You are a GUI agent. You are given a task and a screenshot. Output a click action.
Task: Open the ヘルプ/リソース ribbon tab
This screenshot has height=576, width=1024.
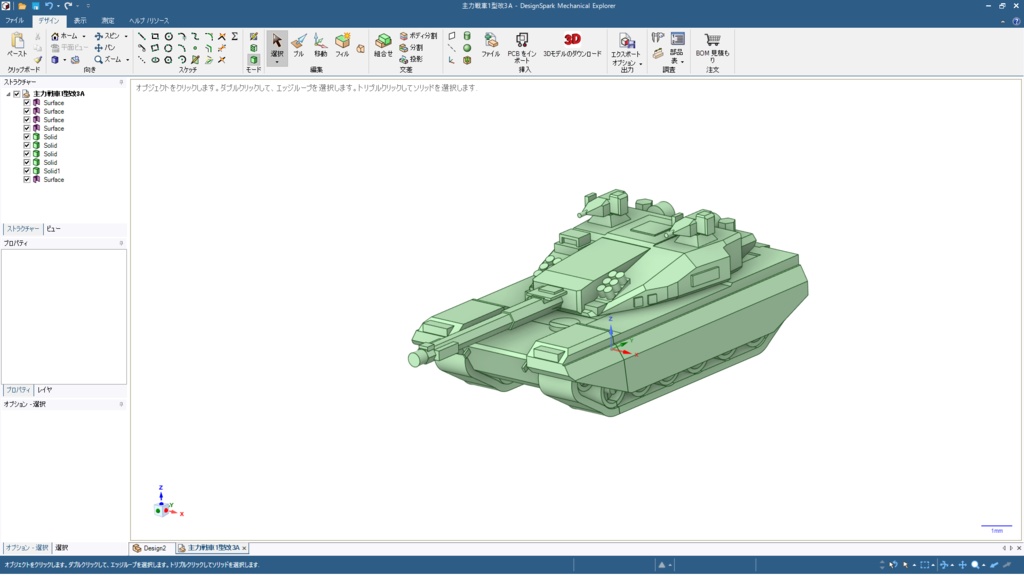point(149,21)
